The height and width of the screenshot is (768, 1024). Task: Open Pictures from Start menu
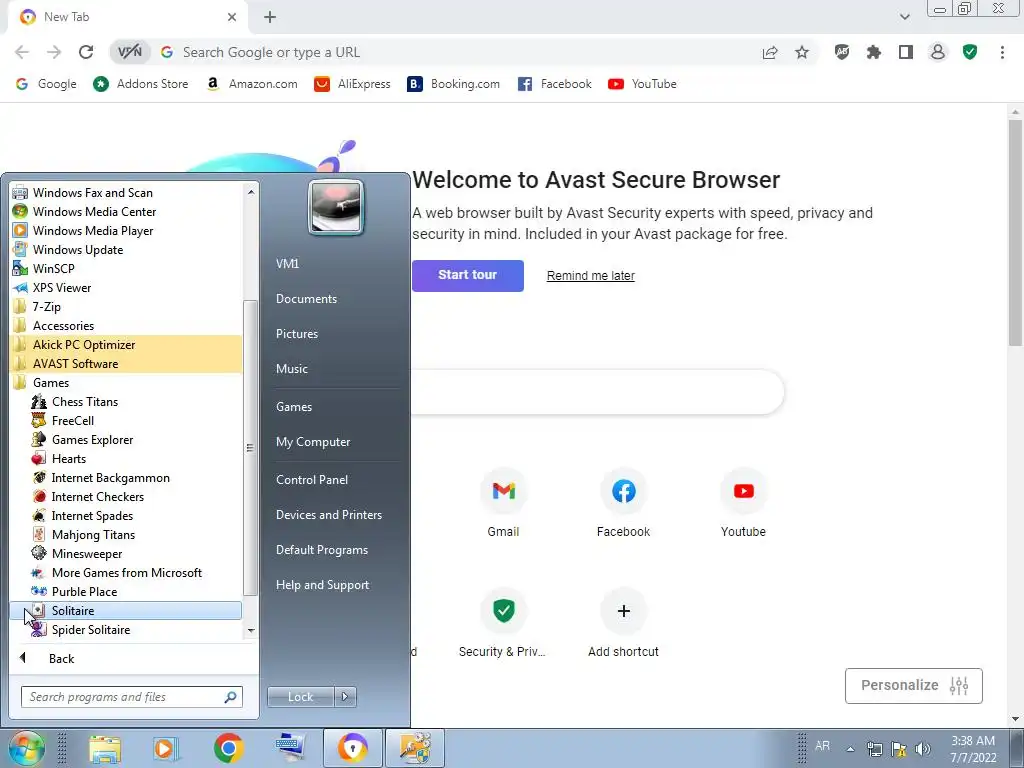(296, 334)
